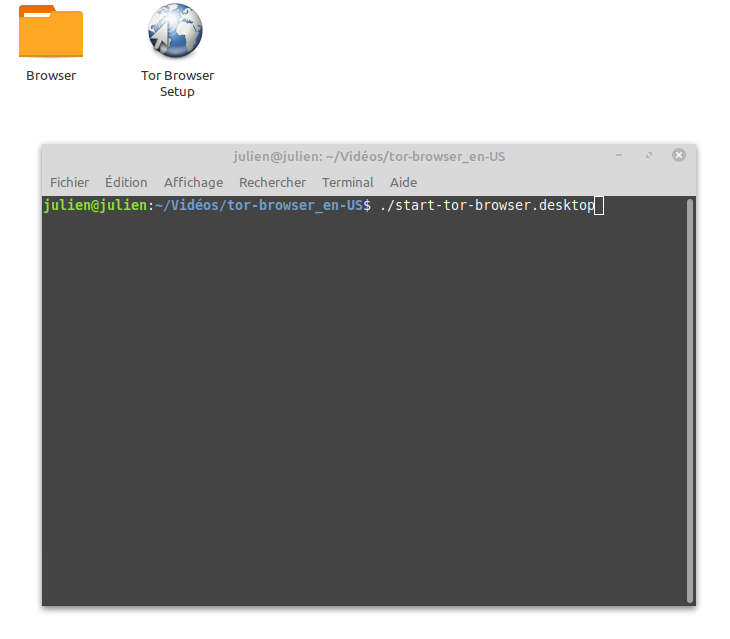Click the terminal vertical scrollbar
Screen dimensions: 730x639
[690, 401]
